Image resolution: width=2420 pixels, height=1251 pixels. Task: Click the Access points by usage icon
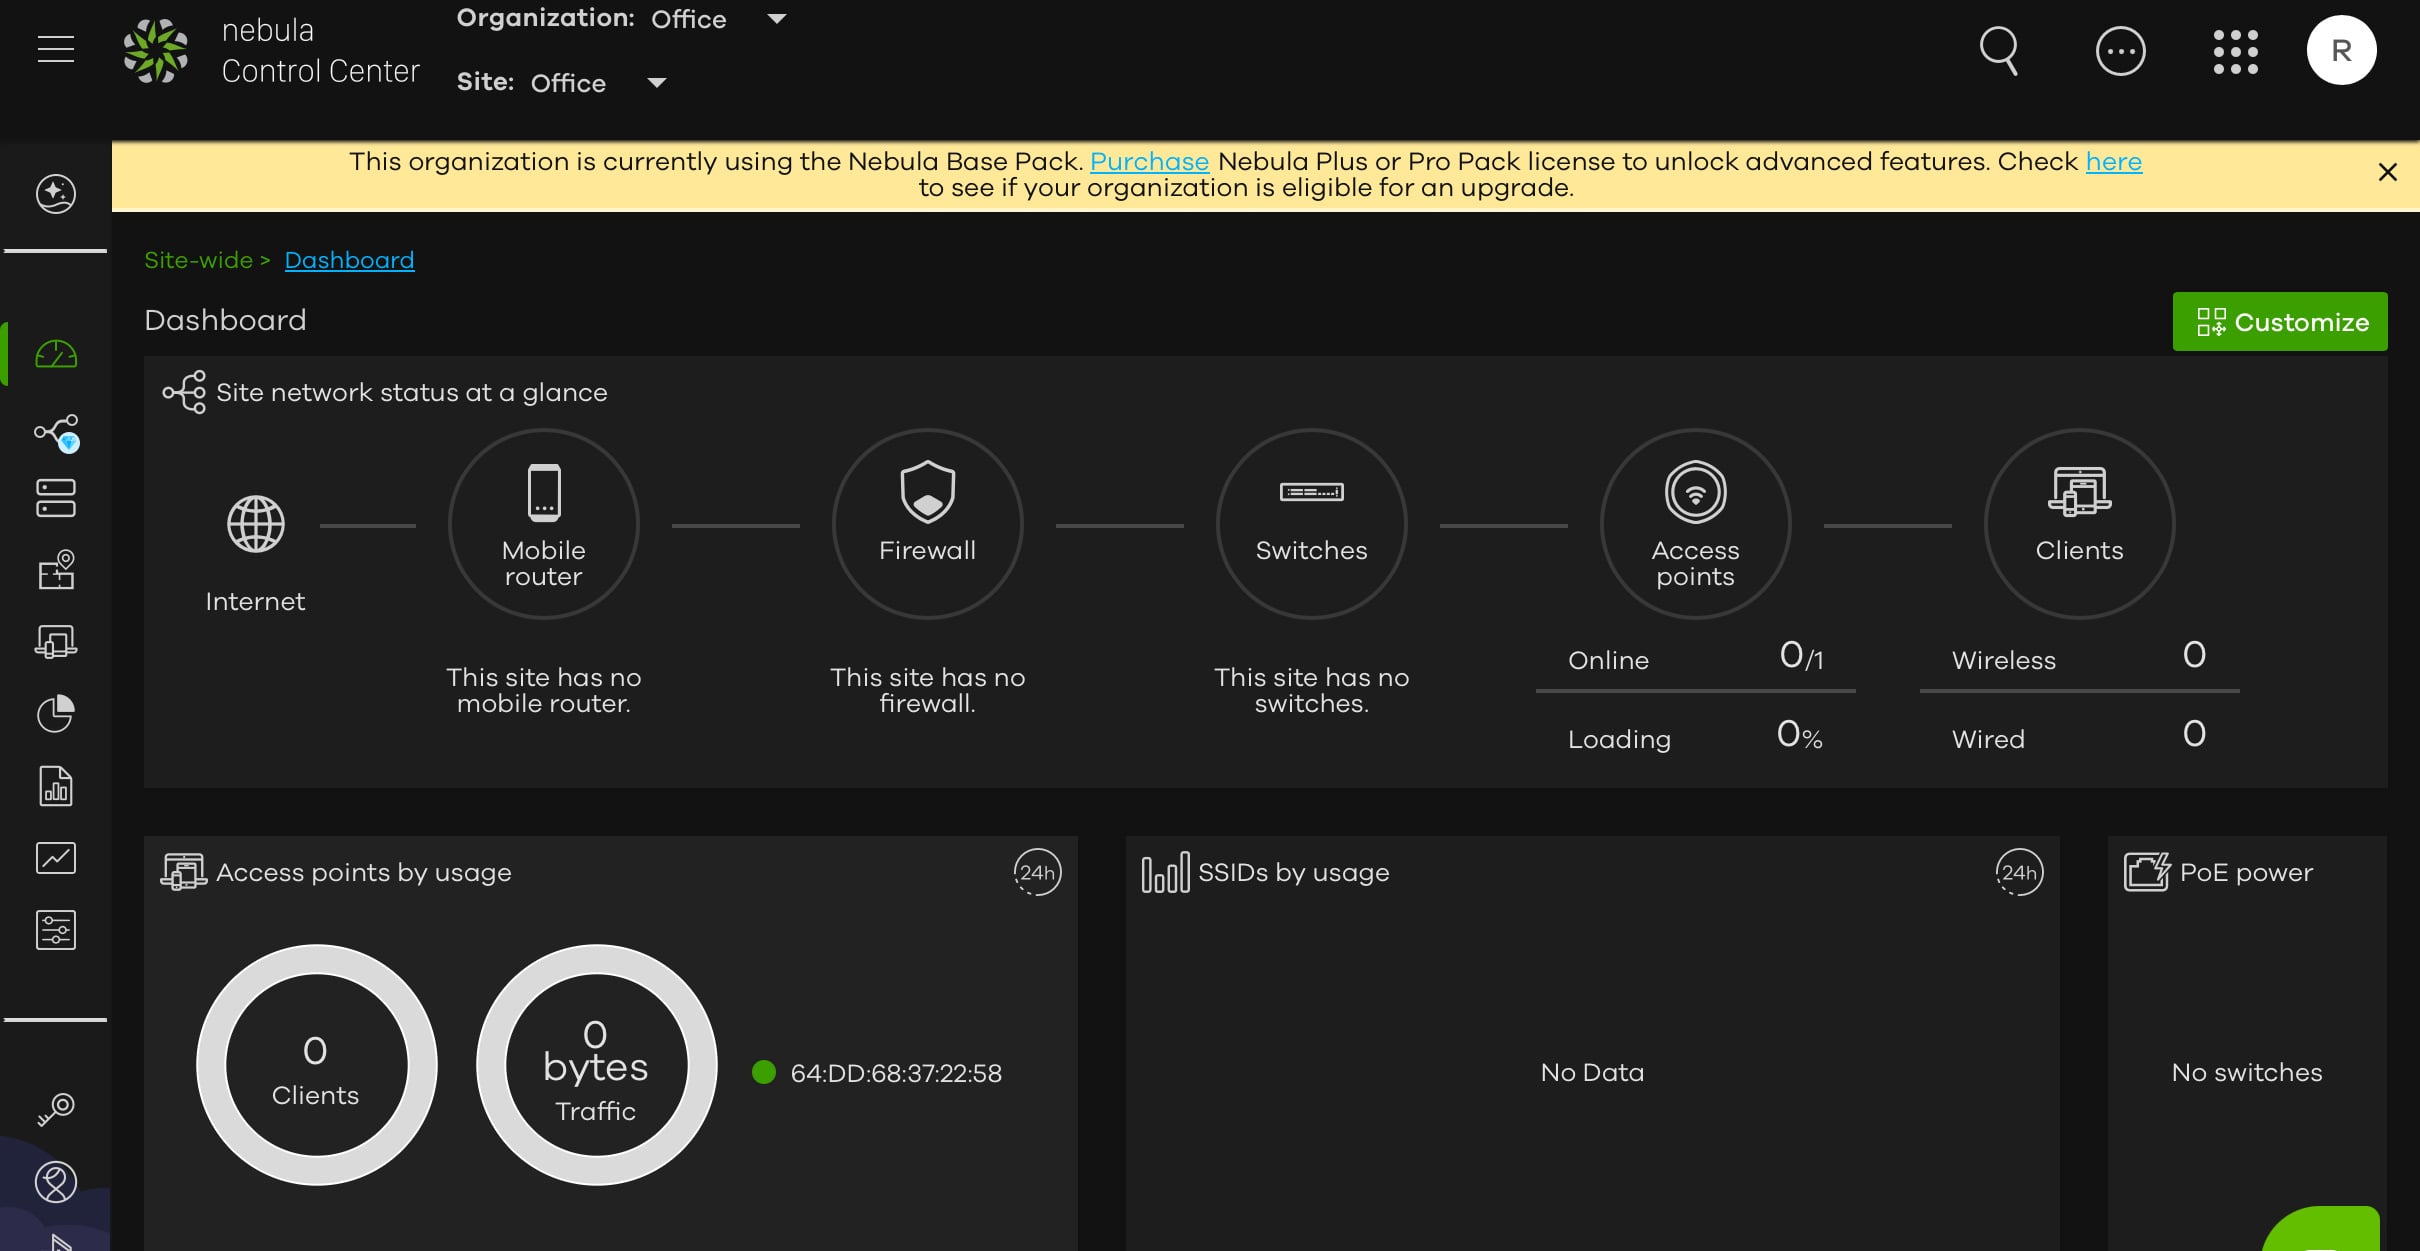point(183,872)
